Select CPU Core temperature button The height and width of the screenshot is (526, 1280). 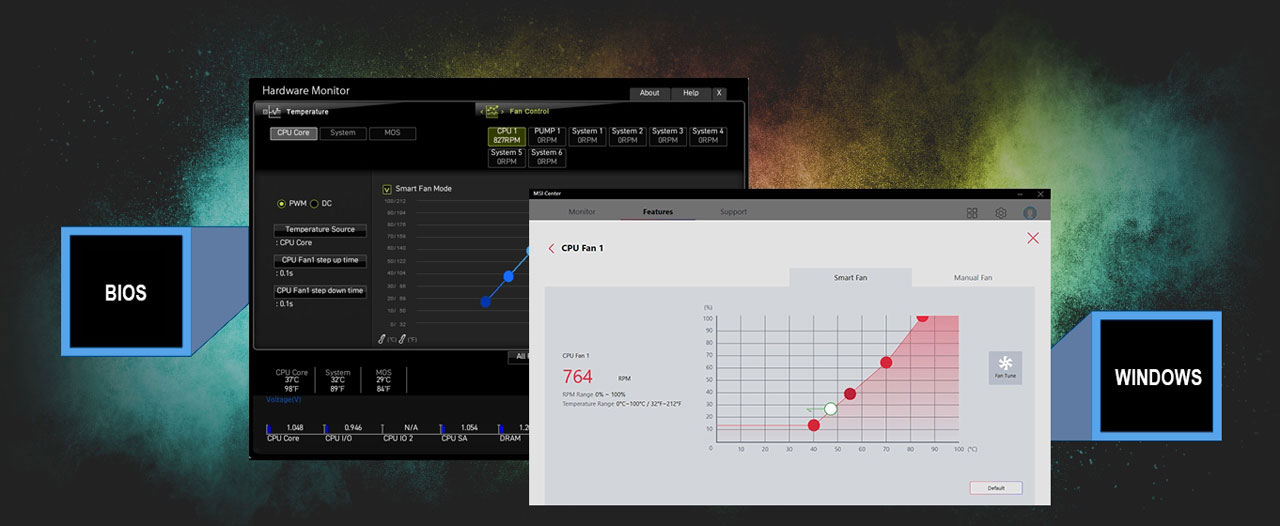tap(293, 133)
